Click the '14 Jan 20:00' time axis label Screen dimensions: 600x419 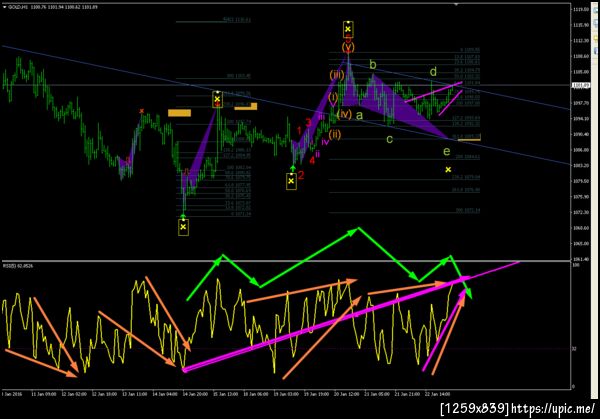(195, 394)
